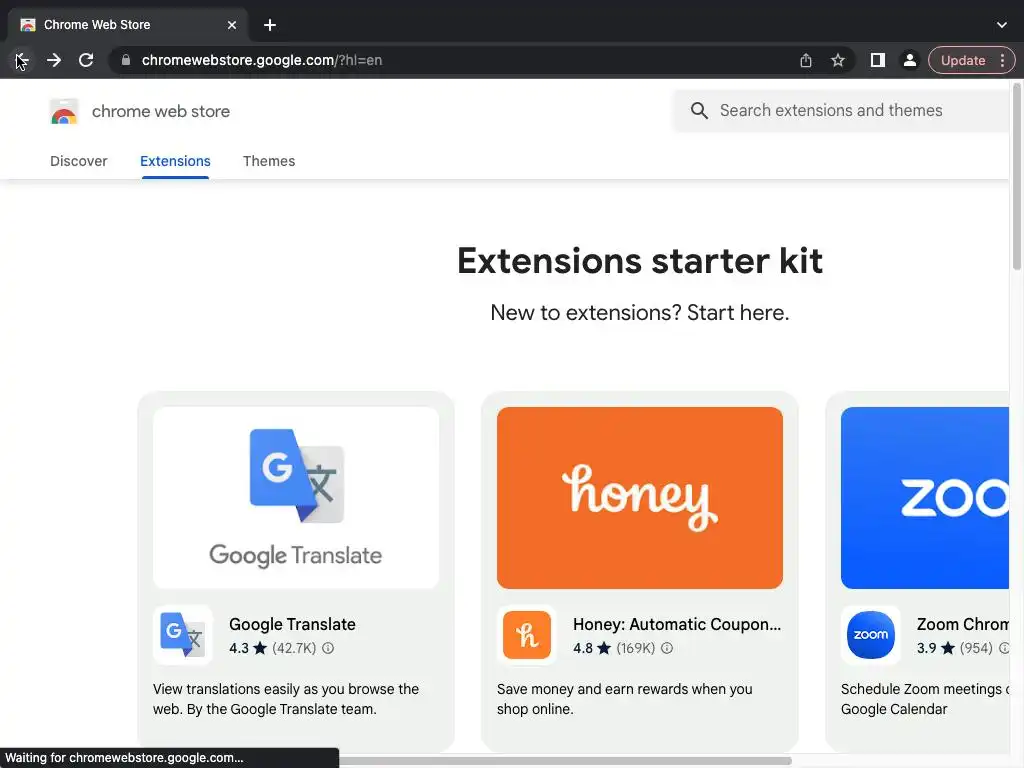
Task: View site info via the lock icon
Action: coord(126,60)
